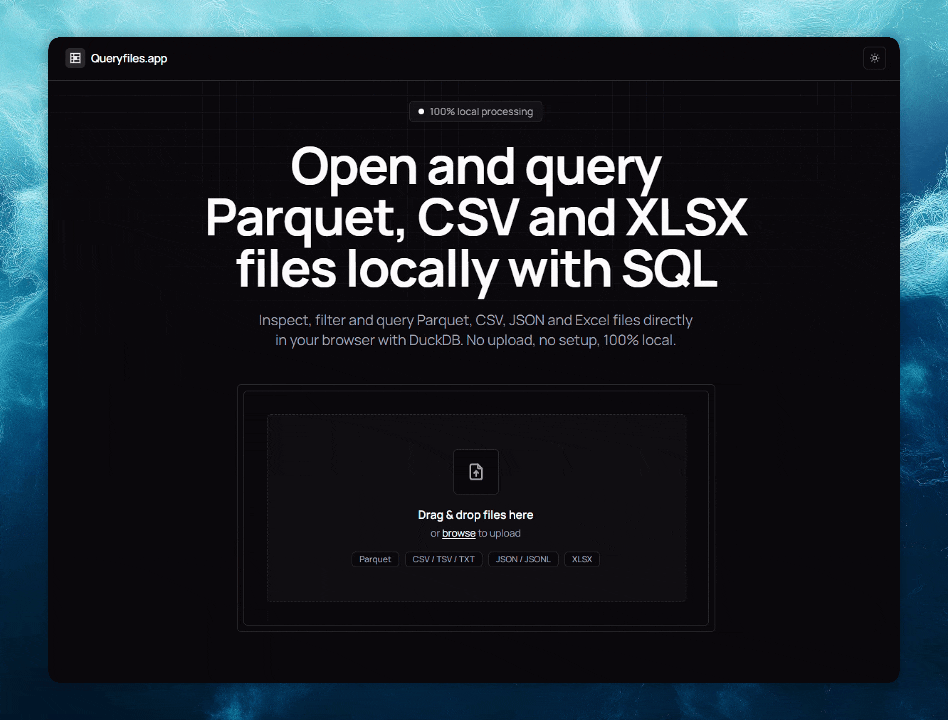The image size is (948, 720).
Task: Click the browse link to upload files
Action: pyautogui.click(x=459, y=533)
